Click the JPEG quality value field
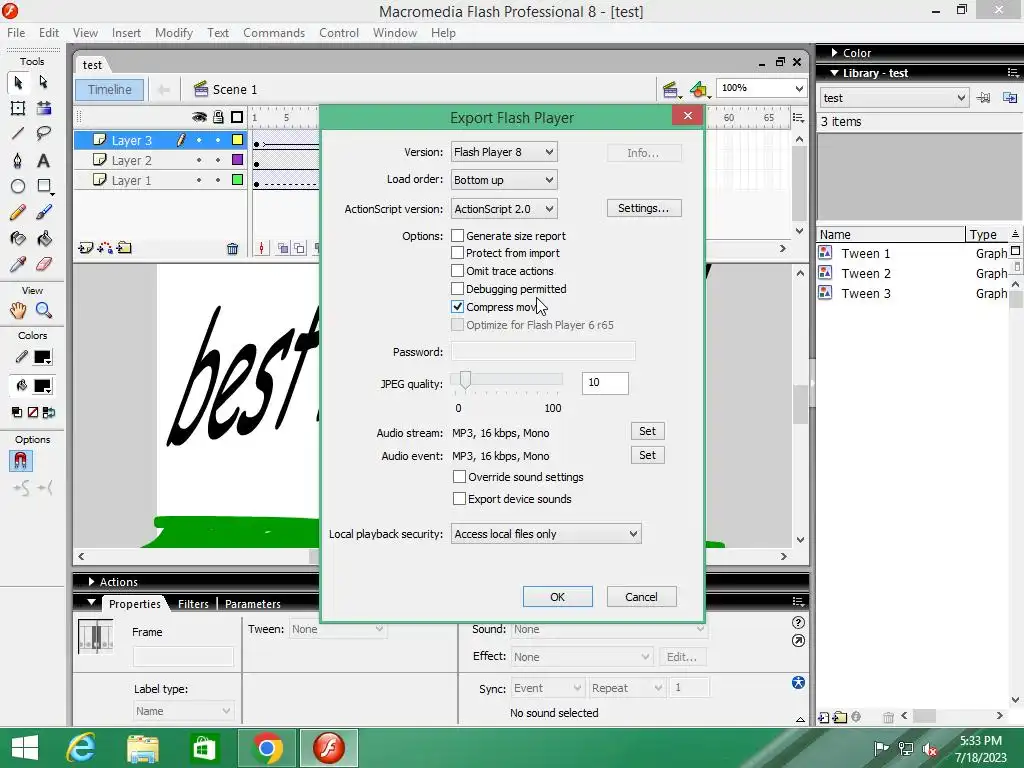This screenshot has height=768, width=1024. tap(605, 383)
